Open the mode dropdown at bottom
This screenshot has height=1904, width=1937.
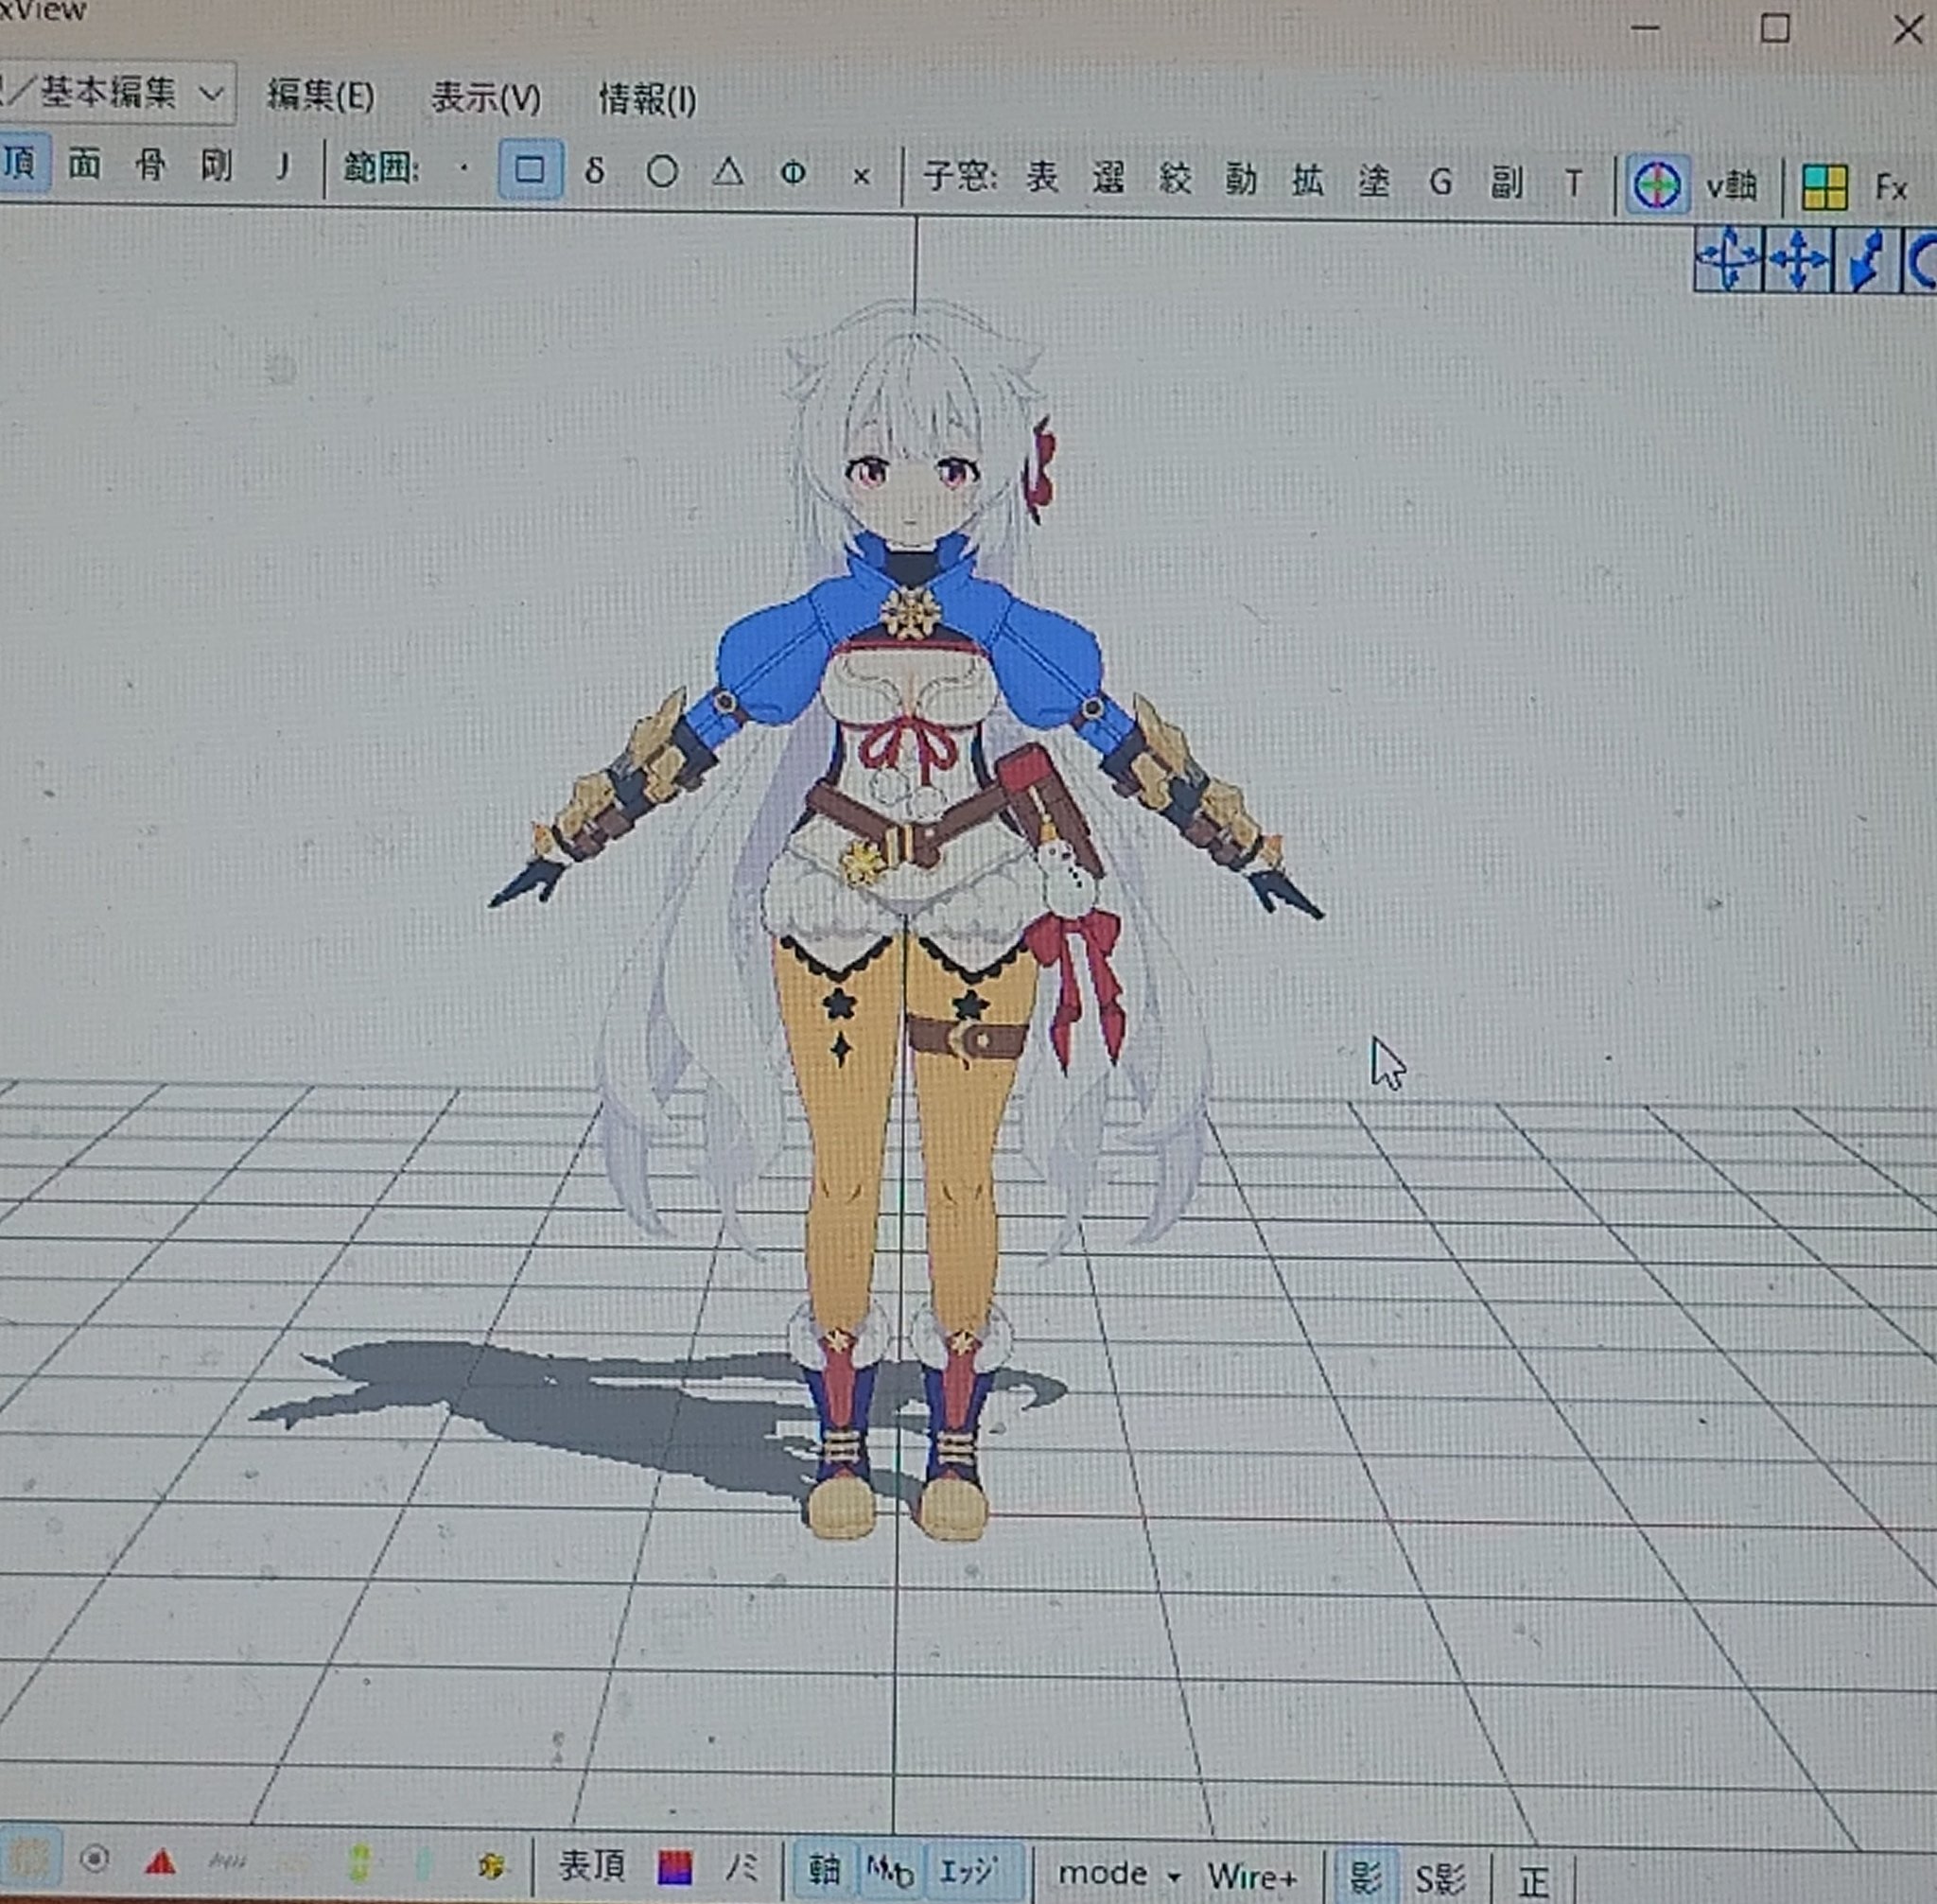pyautogui.click(x=1118, y=1873)
